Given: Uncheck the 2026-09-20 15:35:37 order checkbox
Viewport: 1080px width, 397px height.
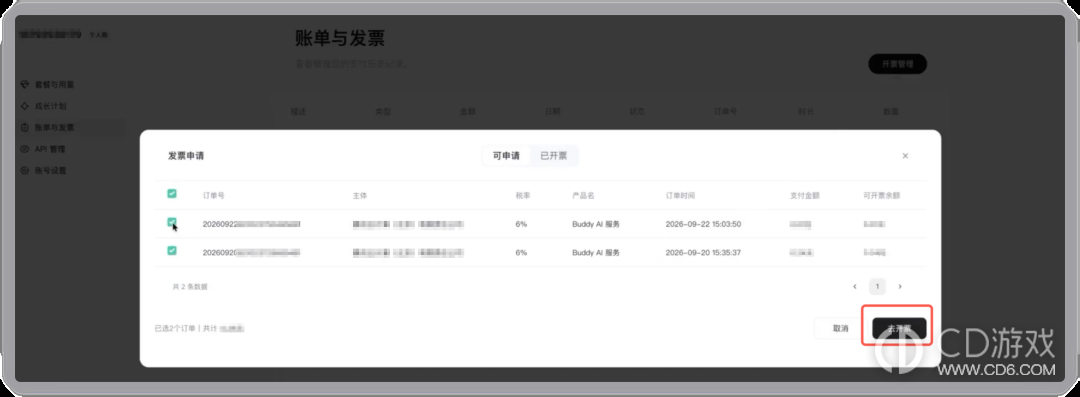Looking at the screenshot, I should 172,251.
